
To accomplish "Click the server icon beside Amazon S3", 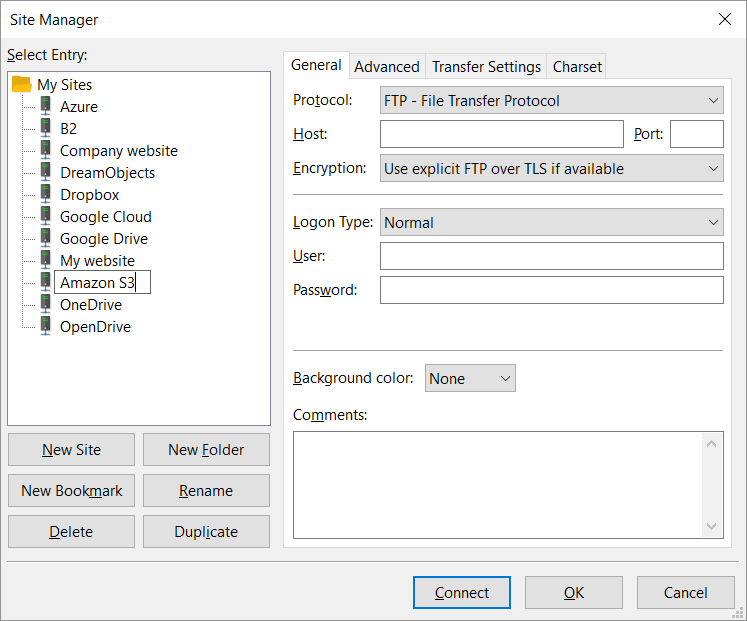I will point(46,281).
